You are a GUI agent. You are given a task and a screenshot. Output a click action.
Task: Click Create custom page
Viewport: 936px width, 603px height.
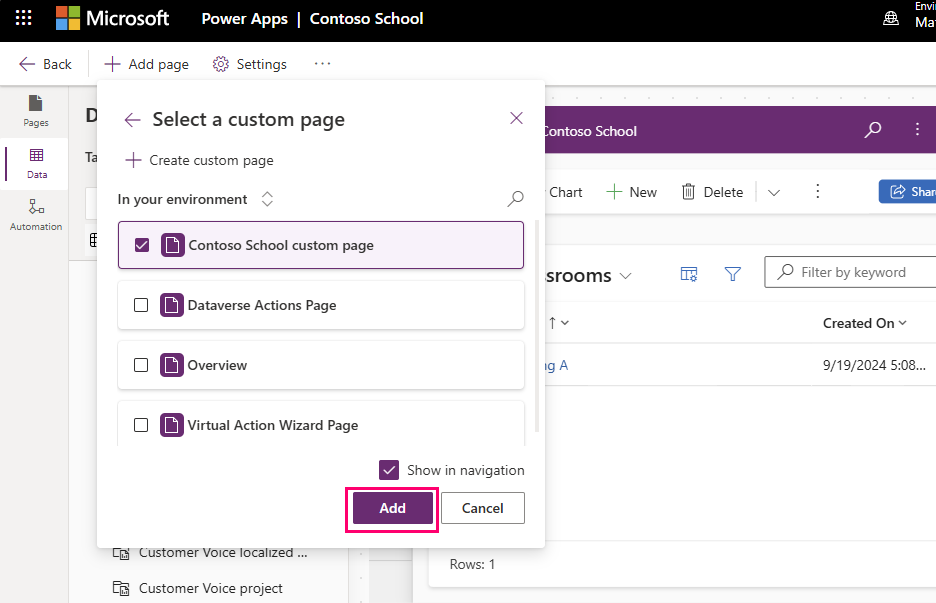coord(199,160)
